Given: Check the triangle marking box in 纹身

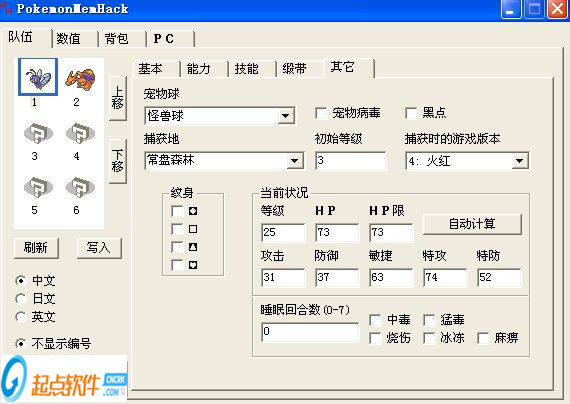Looking at the screenshot, I should click(x=177, y=247).
